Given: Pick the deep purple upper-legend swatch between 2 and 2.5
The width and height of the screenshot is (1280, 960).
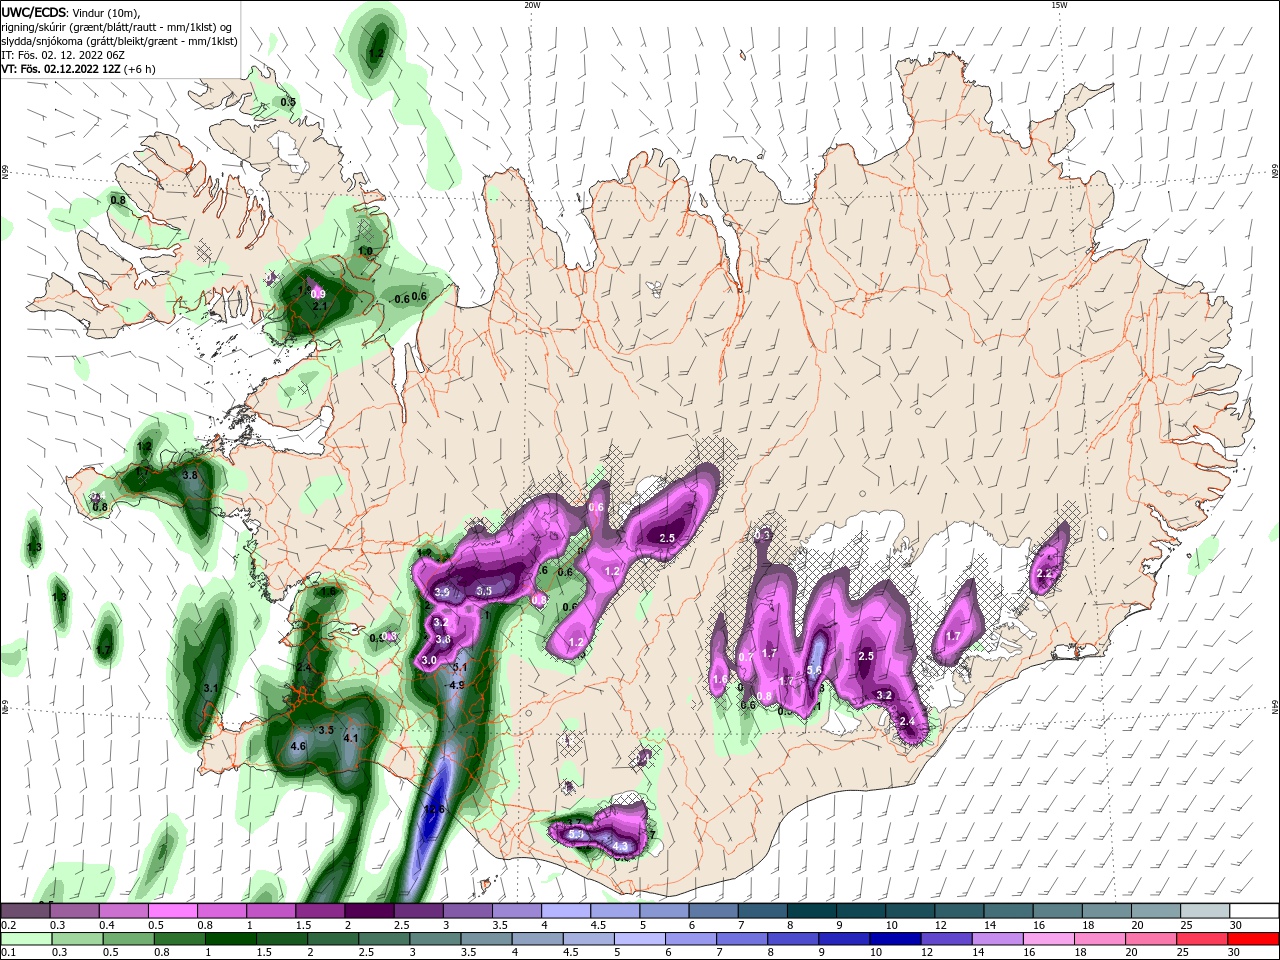Looking at the screenshot, I should tap(369, 911).
